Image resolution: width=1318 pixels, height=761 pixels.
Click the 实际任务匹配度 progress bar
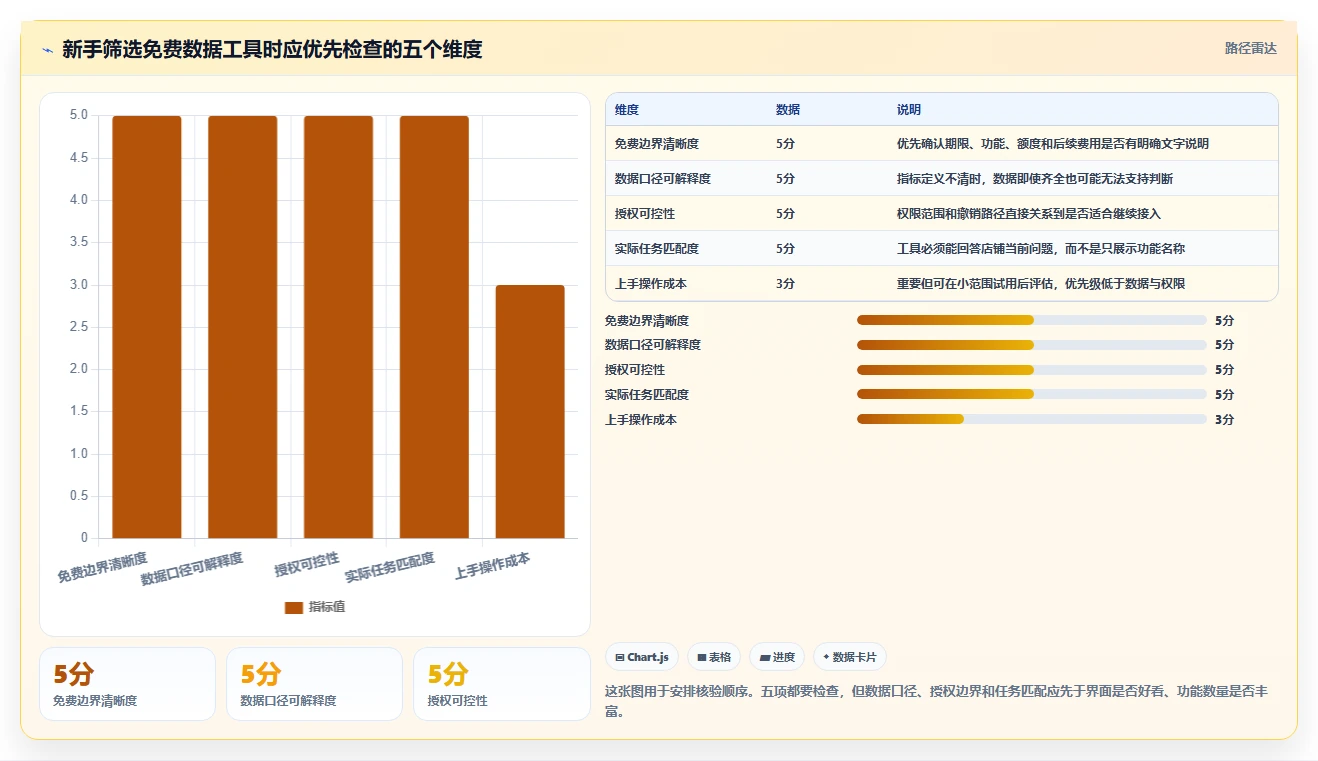pos(1032,395)
